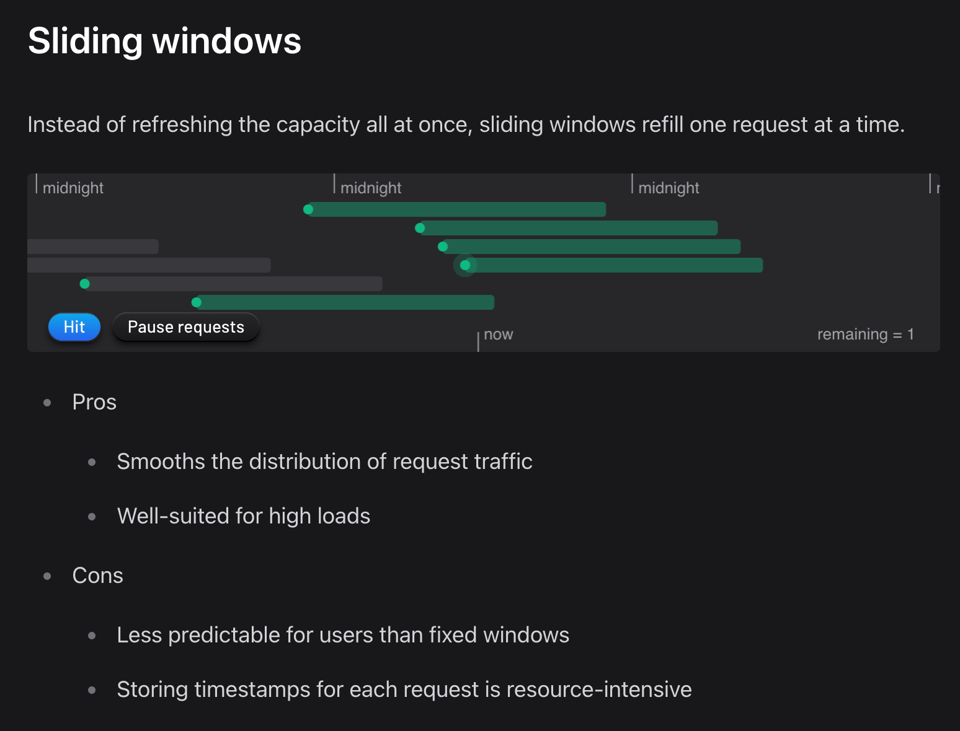
Task: Click the 'Cons' bullet item
Action: coord(97,575)
